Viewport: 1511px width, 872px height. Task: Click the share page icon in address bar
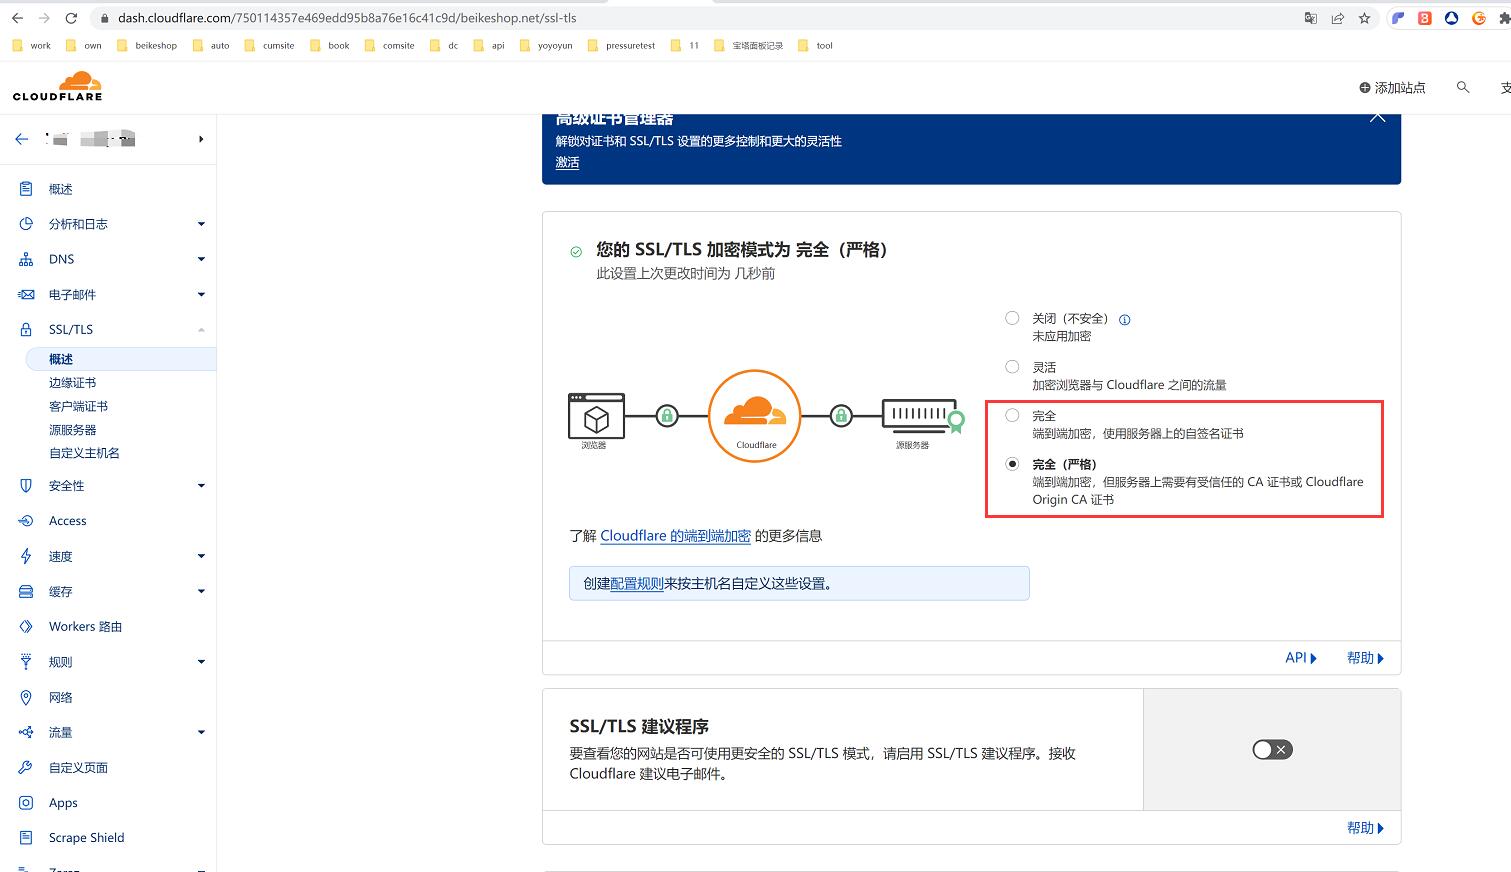click(1337, 18)
